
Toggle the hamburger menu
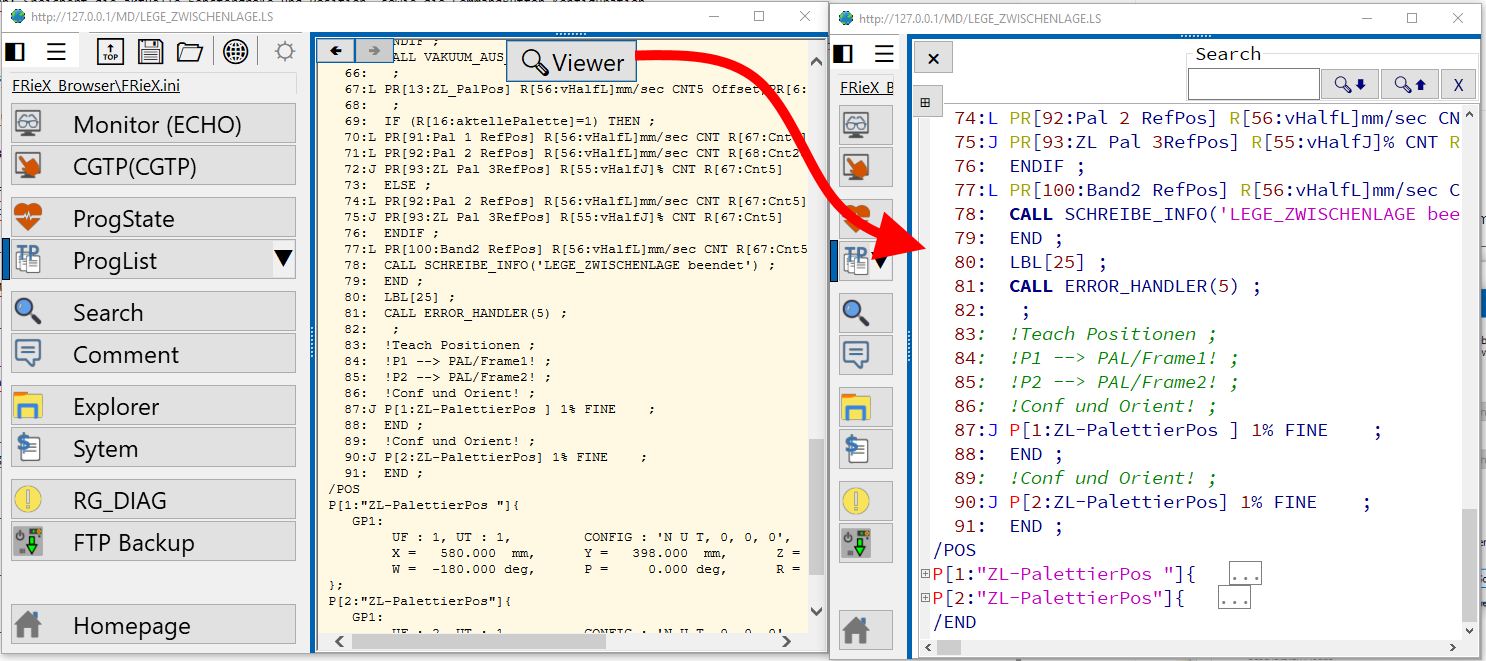pyautogui.click(x=57, y=51)
